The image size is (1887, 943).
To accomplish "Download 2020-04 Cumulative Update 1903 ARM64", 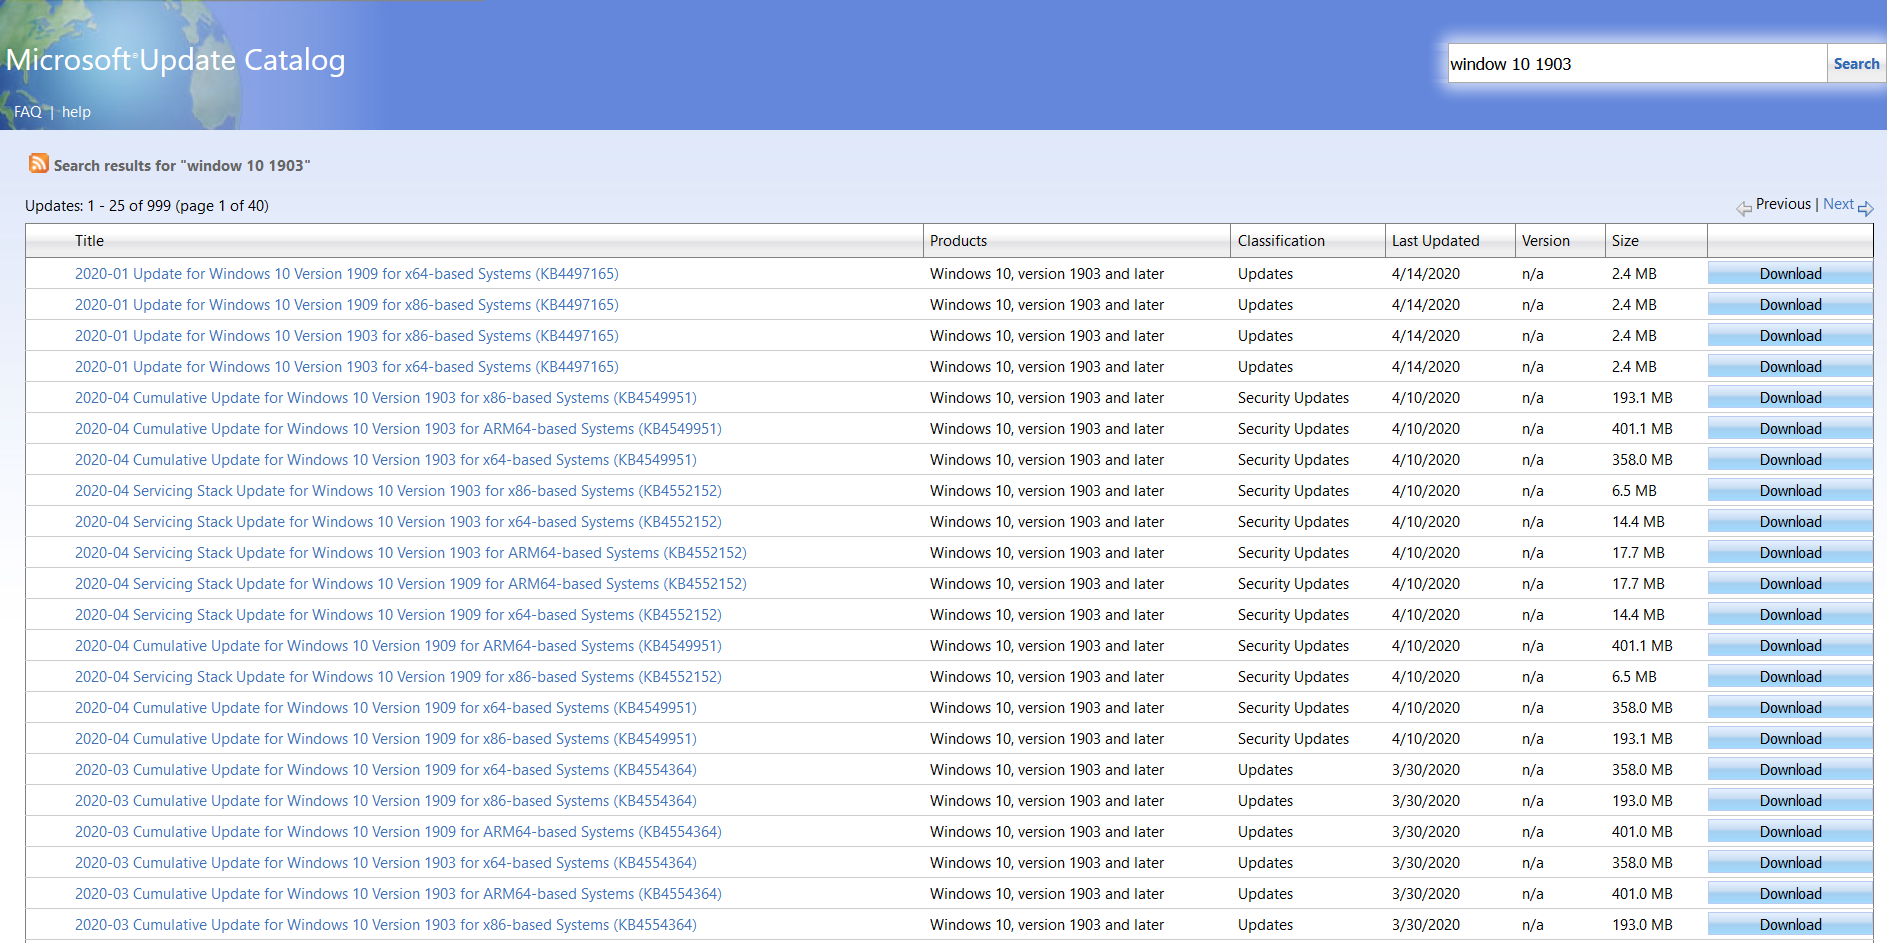I will tap(1790, 429).
